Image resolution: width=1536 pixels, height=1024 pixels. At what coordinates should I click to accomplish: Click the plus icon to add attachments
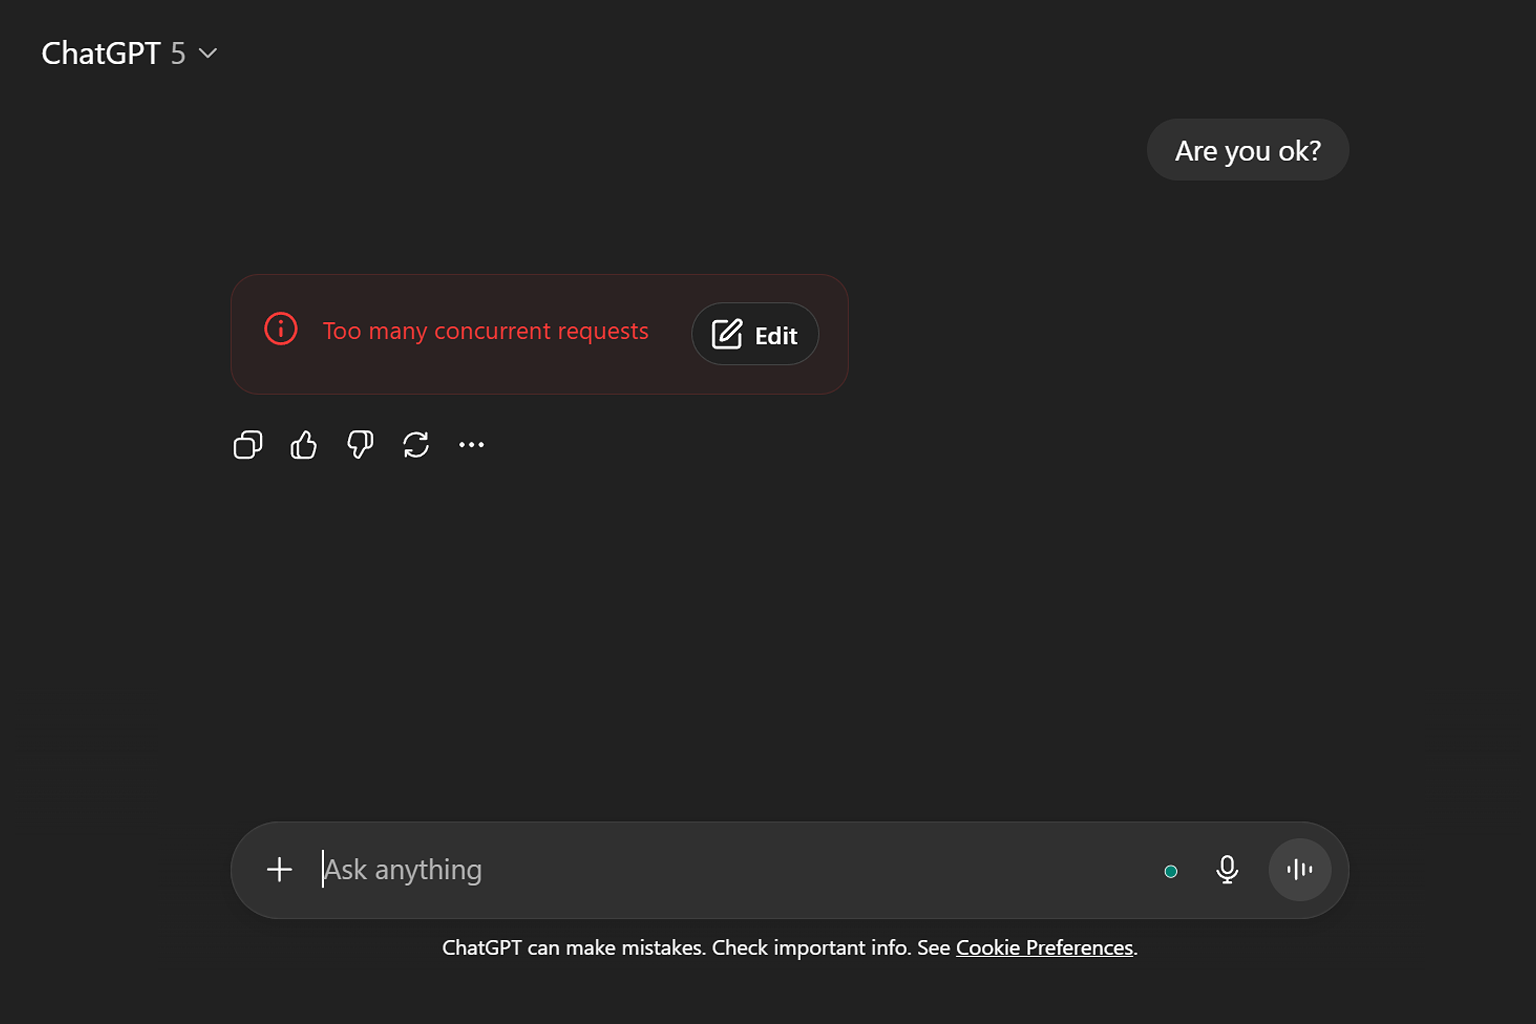coord(280,870)
